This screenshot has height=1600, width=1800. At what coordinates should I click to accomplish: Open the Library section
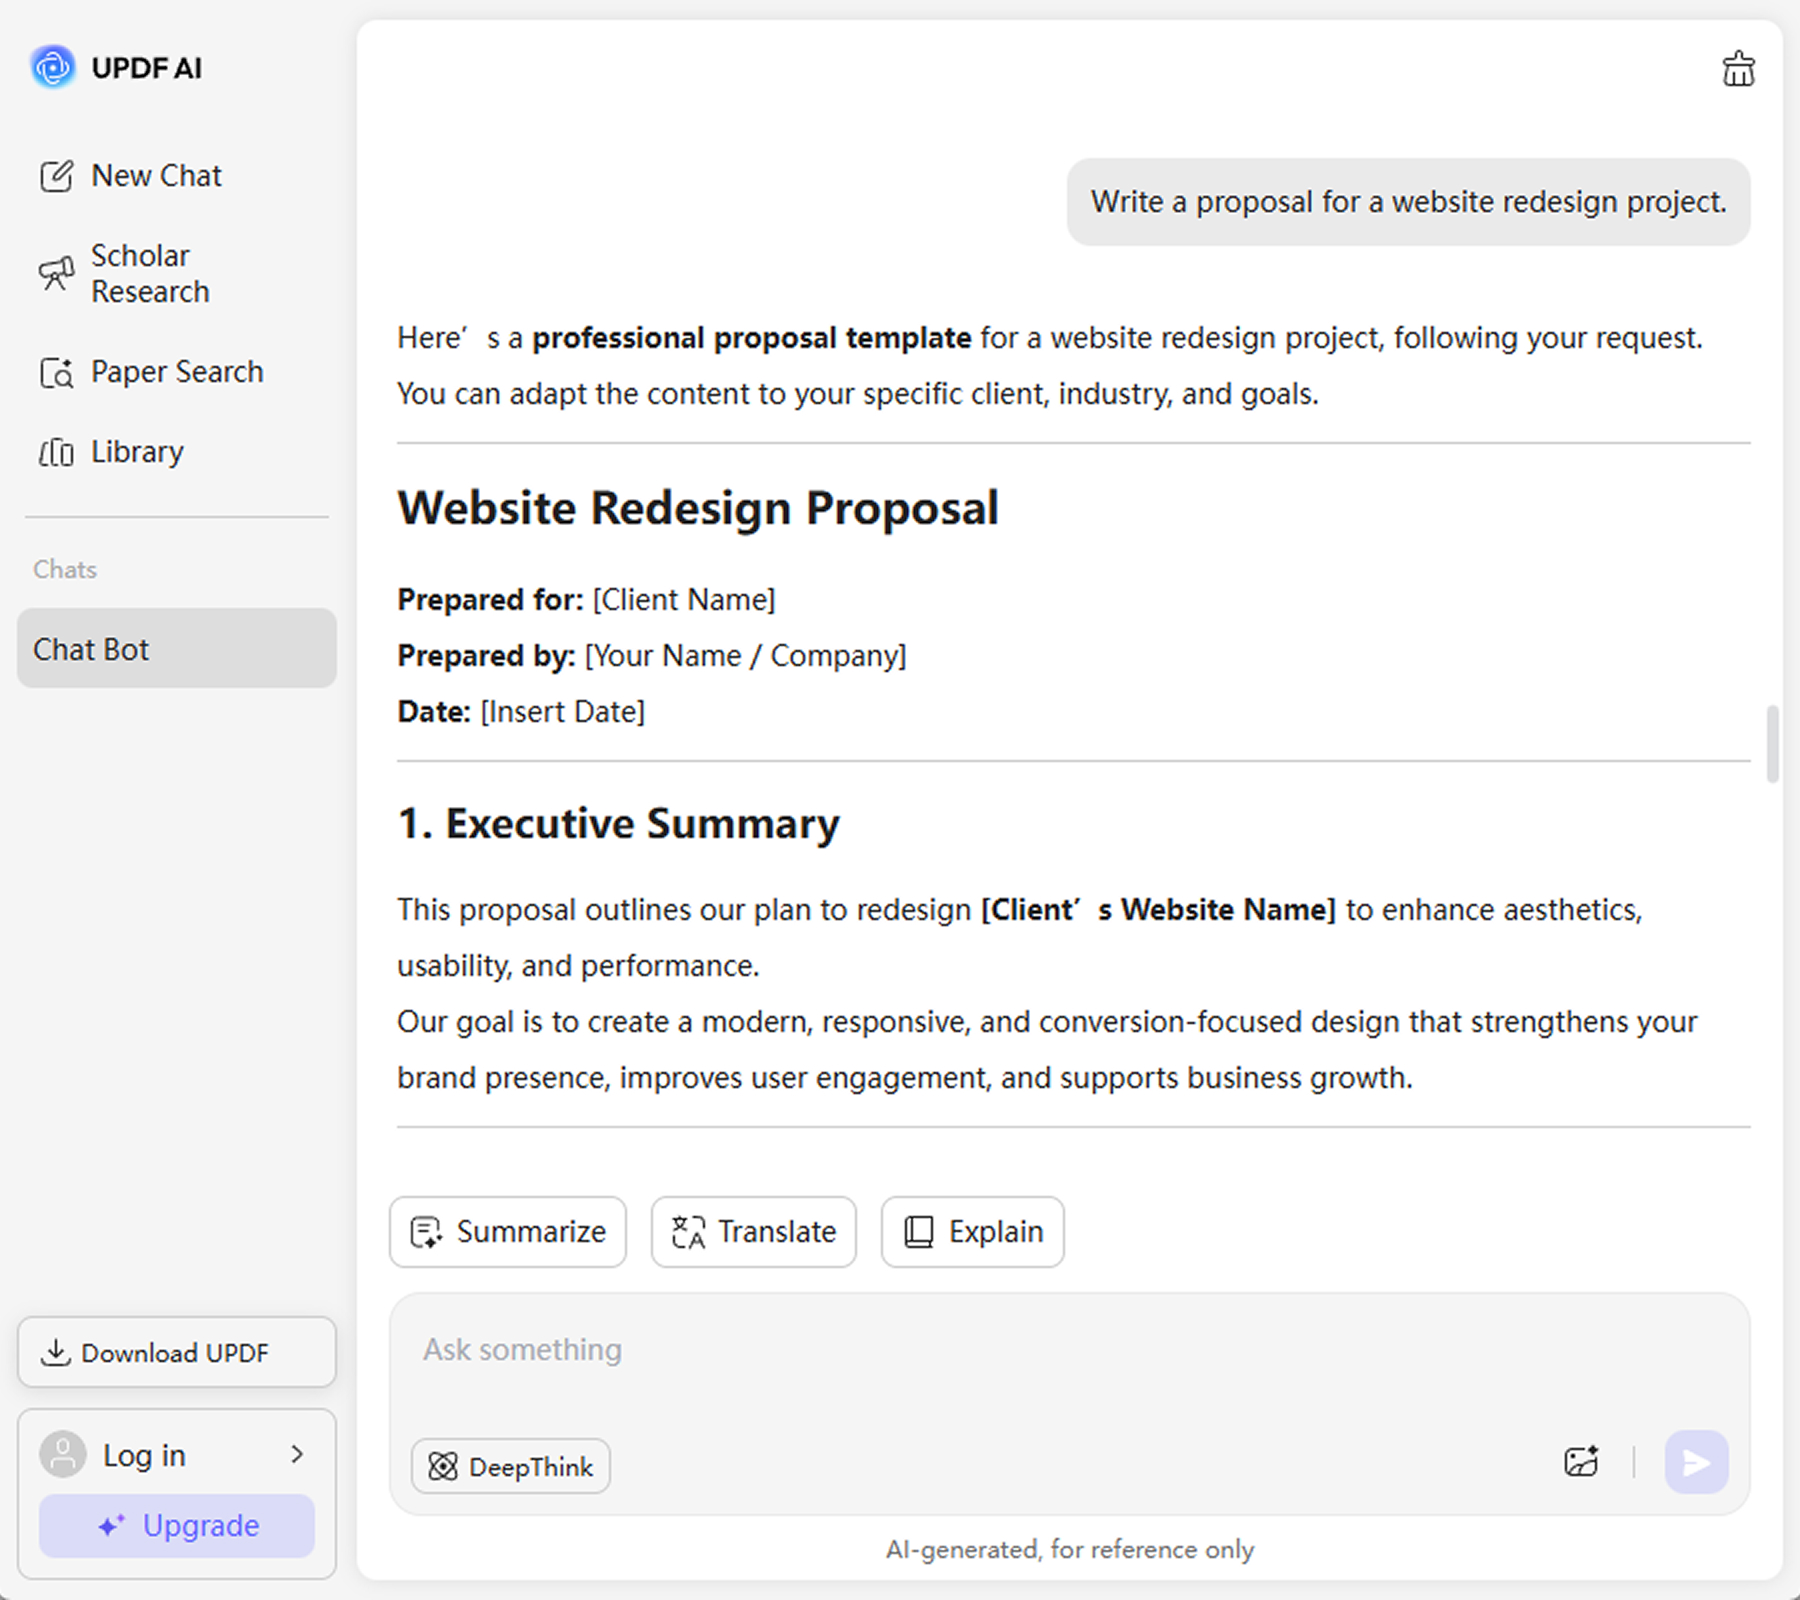pyautogui.click(x=137, y=452)
